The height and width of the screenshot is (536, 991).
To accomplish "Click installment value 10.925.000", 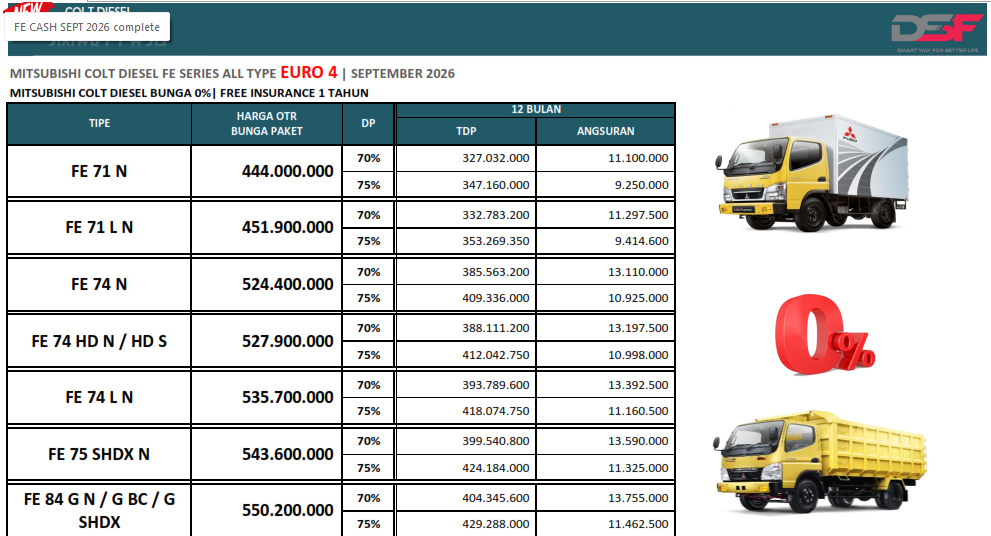I will click(638, 298).
